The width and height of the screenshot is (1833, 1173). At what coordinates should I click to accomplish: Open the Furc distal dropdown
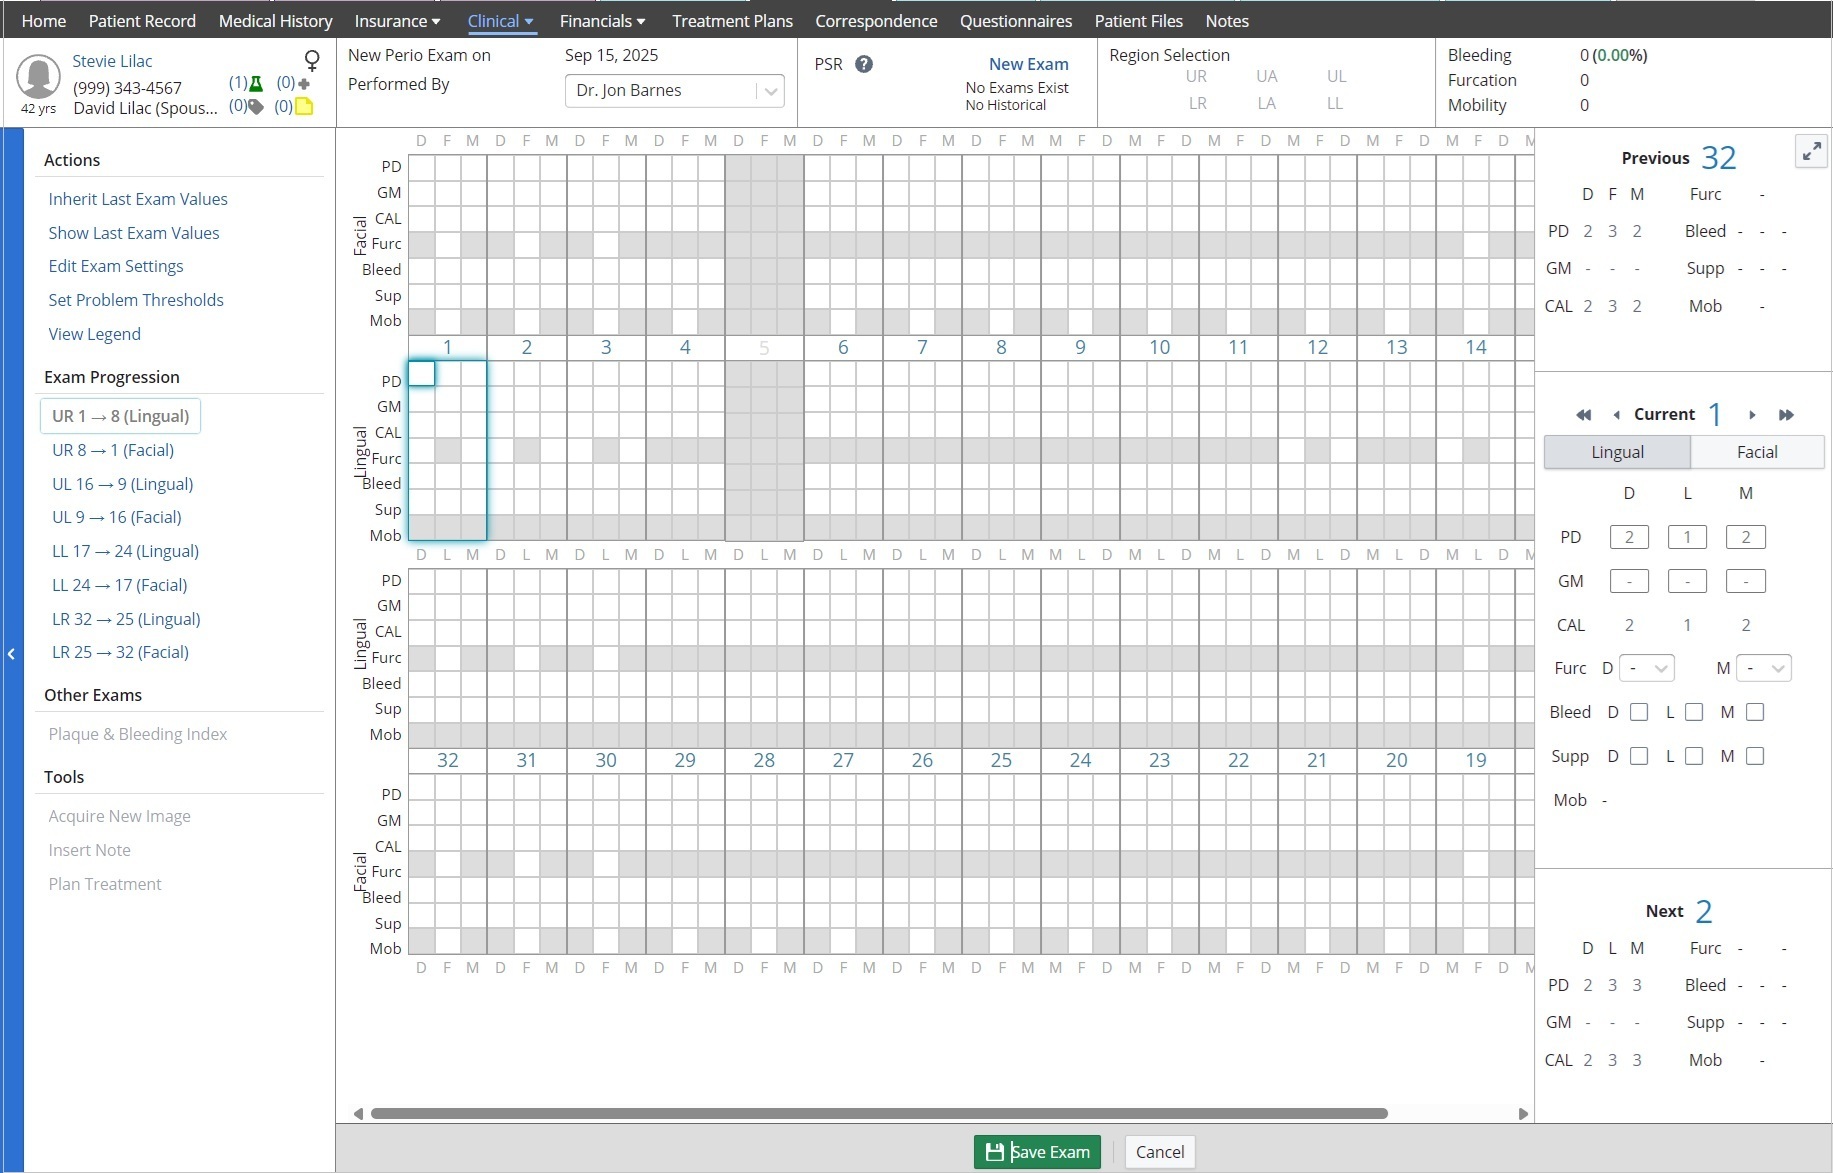[x=1646, y=668]
